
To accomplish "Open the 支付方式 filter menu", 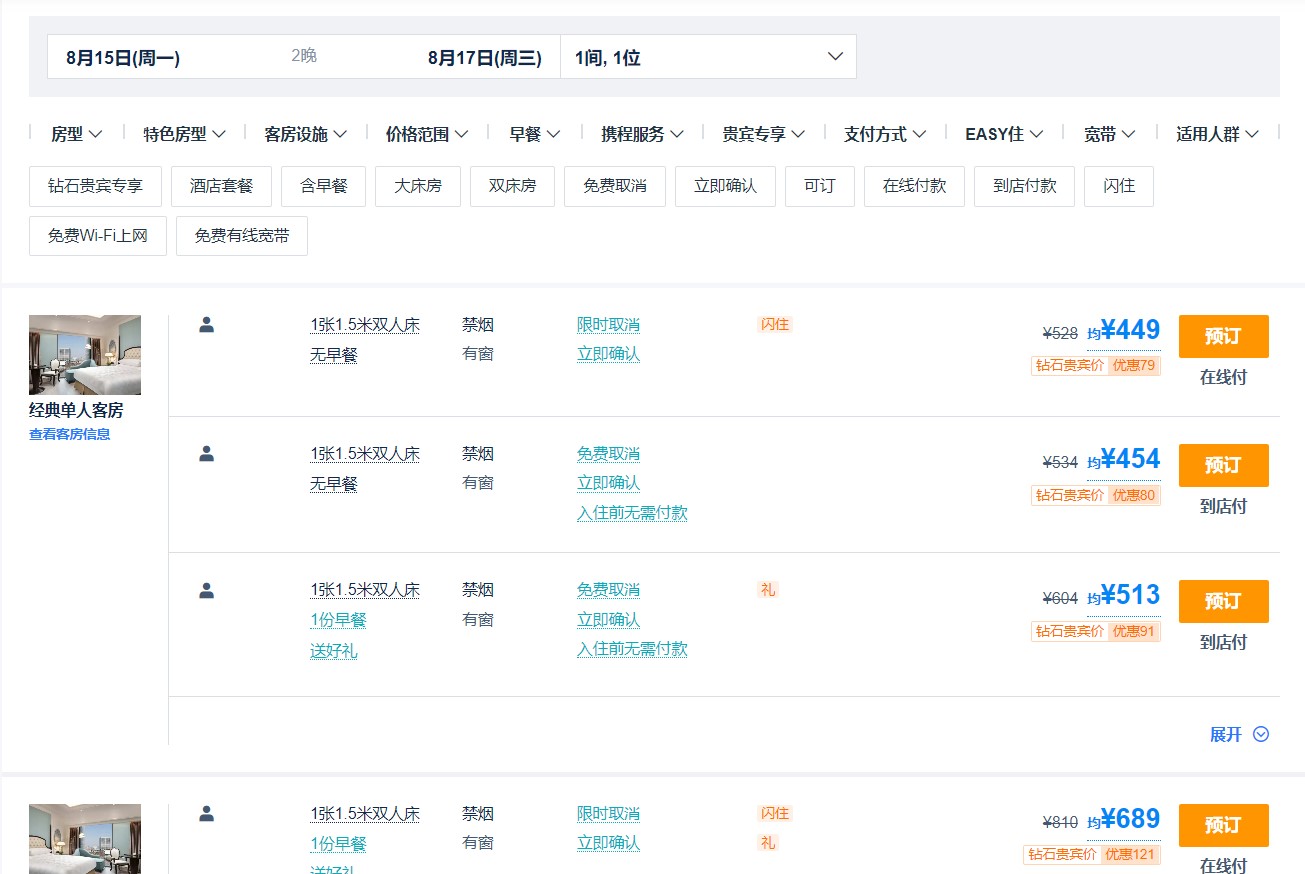I will [x=884, y=134].
